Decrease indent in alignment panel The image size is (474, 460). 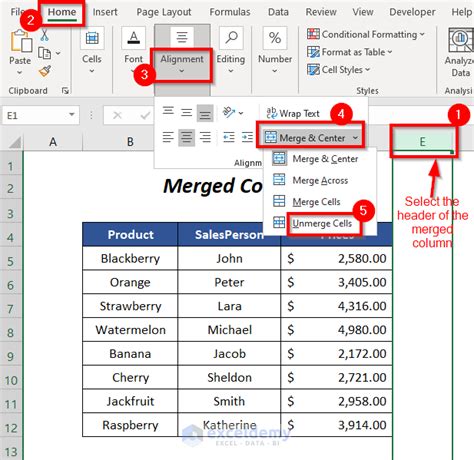[229, 137]
